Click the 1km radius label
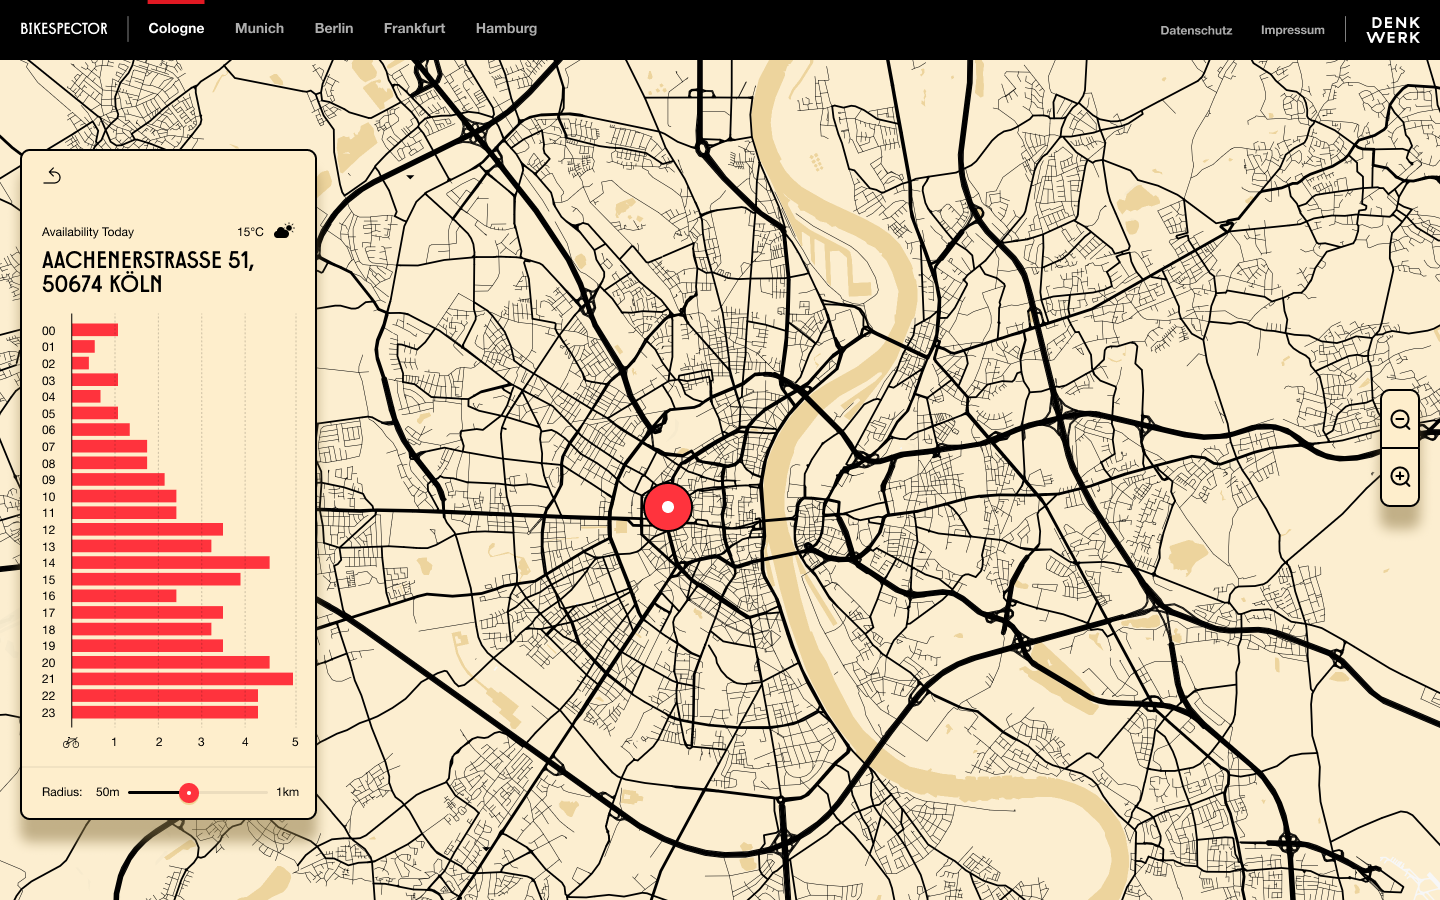Image resolution: width=1440 pixels, height=900 pixels. coord(288,792)
